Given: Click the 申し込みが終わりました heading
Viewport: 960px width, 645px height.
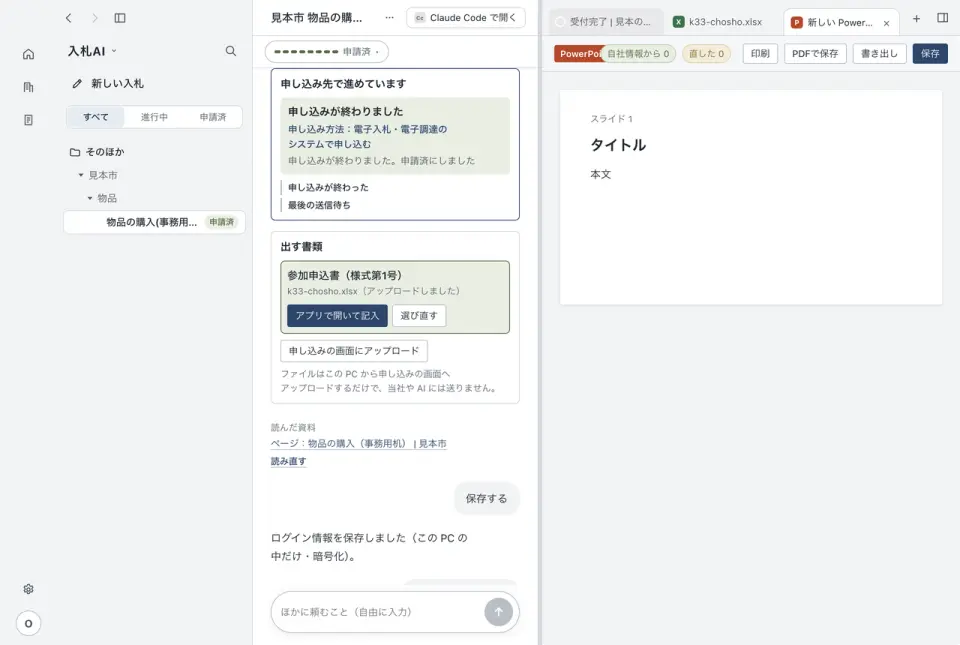Looking at the screenshot, I should [345, 111].
